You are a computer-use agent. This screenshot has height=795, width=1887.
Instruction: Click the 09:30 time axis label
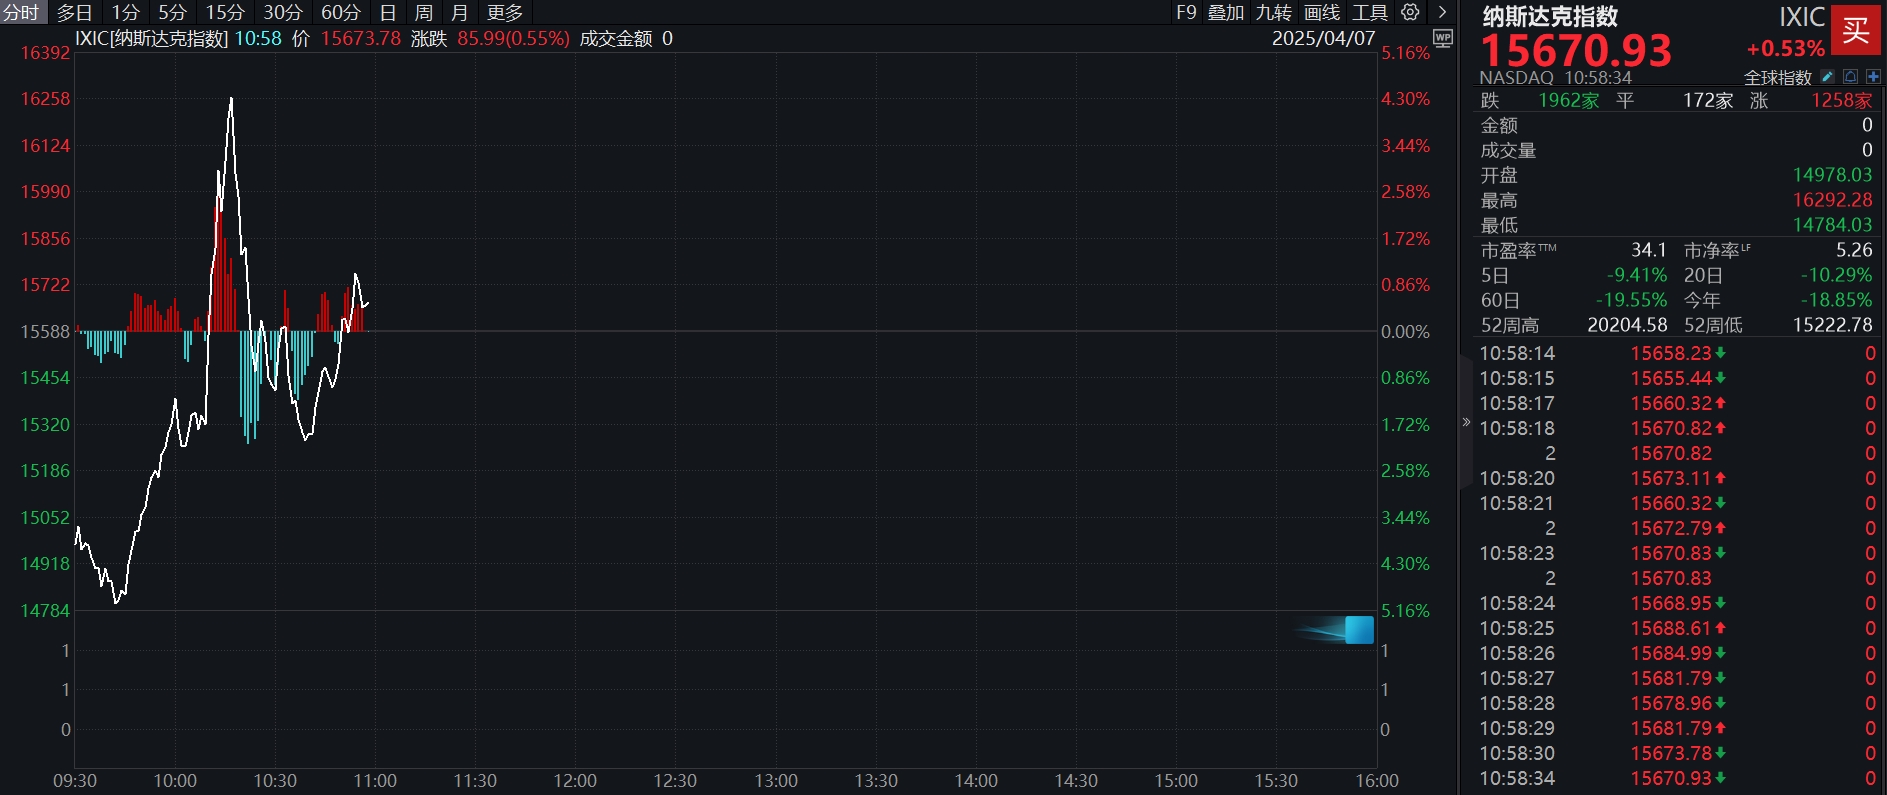pos(75,781)
